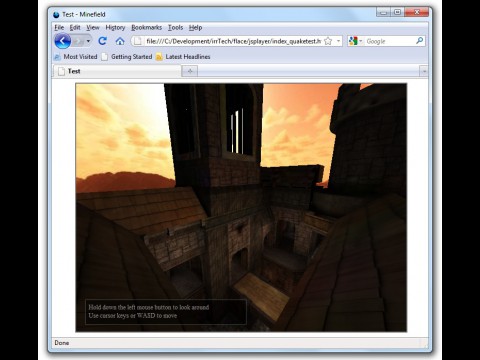Open the File menu
Image resolution: width=480 pixels, height=360 pixels.
click(x=59, y=27)
